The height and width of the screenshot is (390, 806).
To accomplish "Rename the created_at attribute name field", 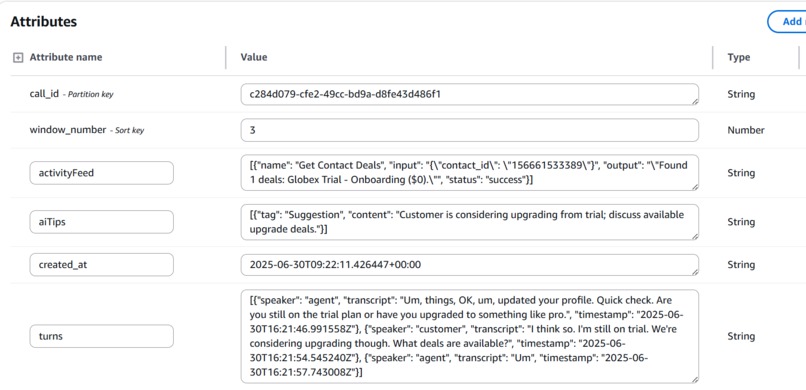I will click(x=101, y=265).
